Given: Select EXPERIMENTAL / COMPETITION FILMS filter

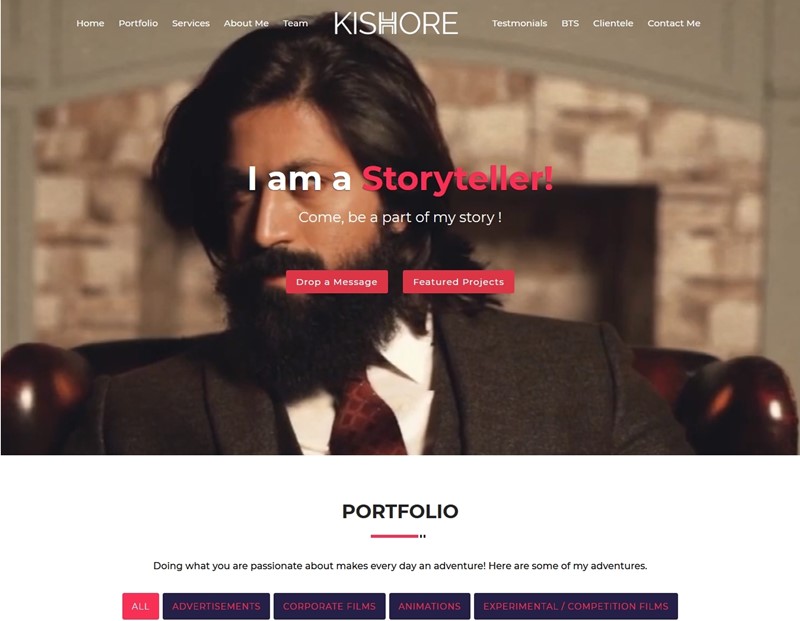Looking at the screenshot, I should [576, 606].
